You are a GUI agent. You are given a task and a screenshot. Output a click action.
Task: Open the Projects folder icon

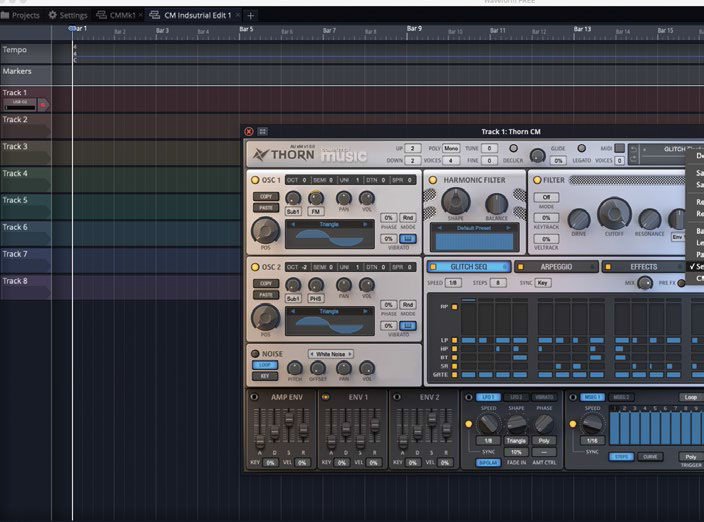tap(5, 15)
